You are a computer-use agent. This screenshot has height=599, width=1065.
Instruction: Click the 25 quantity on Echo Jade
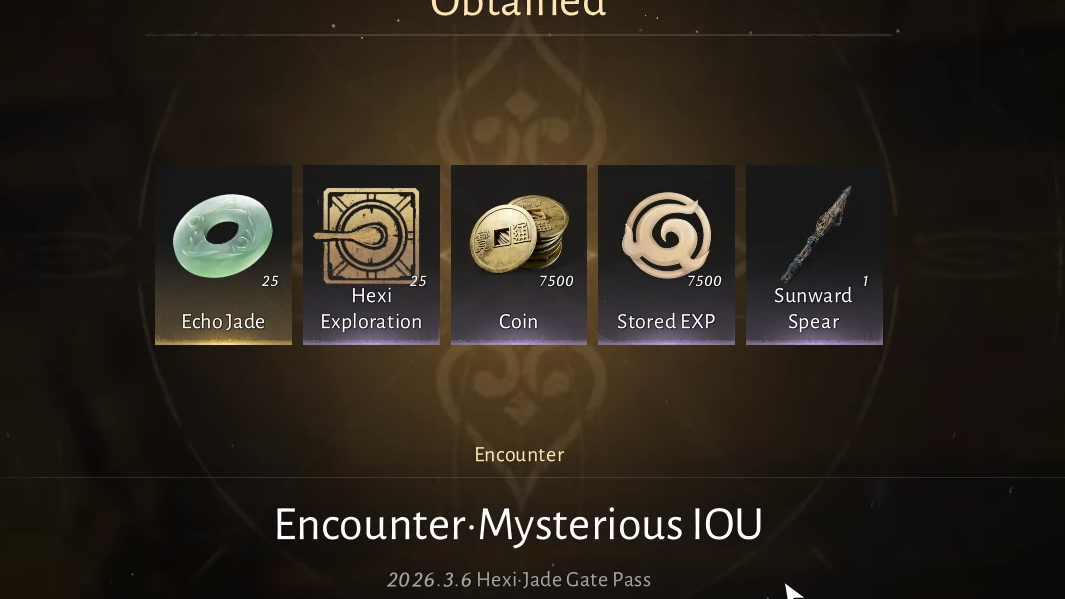pos(270,281)
